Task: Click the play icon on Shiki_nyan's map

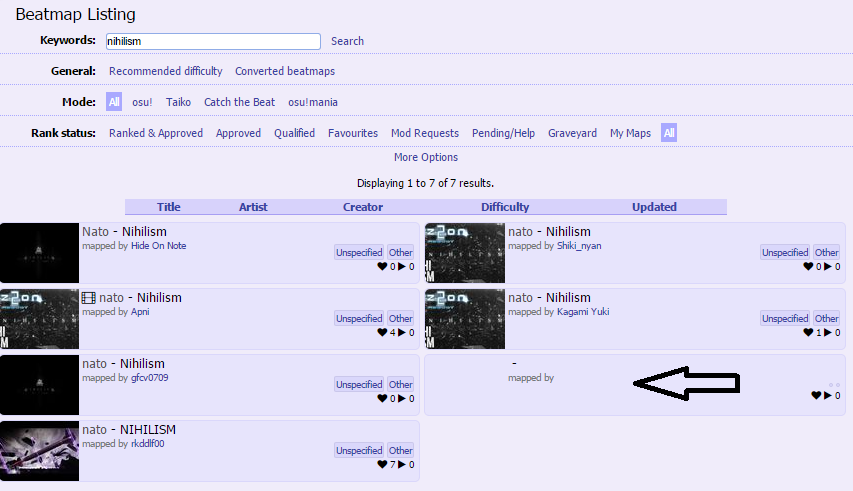Action: (x=828, y=266)
